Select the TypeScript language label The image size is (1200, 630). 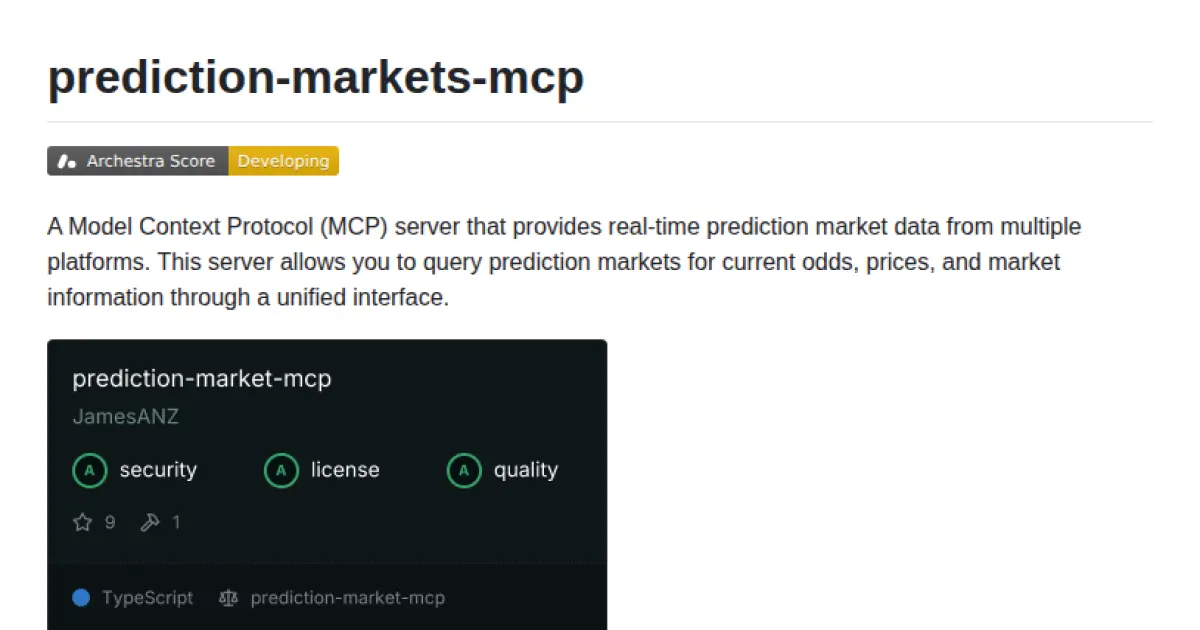coord(147,597)
